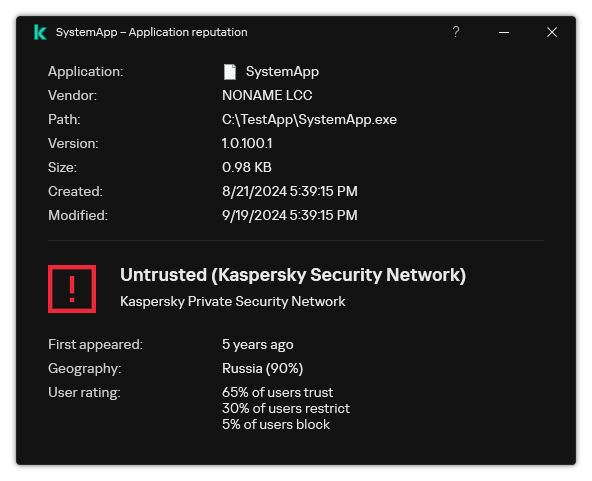This screenshot has height=481, width=592.
Task: Click version value 1.0.100.1
Action: (x=247, y=143)
